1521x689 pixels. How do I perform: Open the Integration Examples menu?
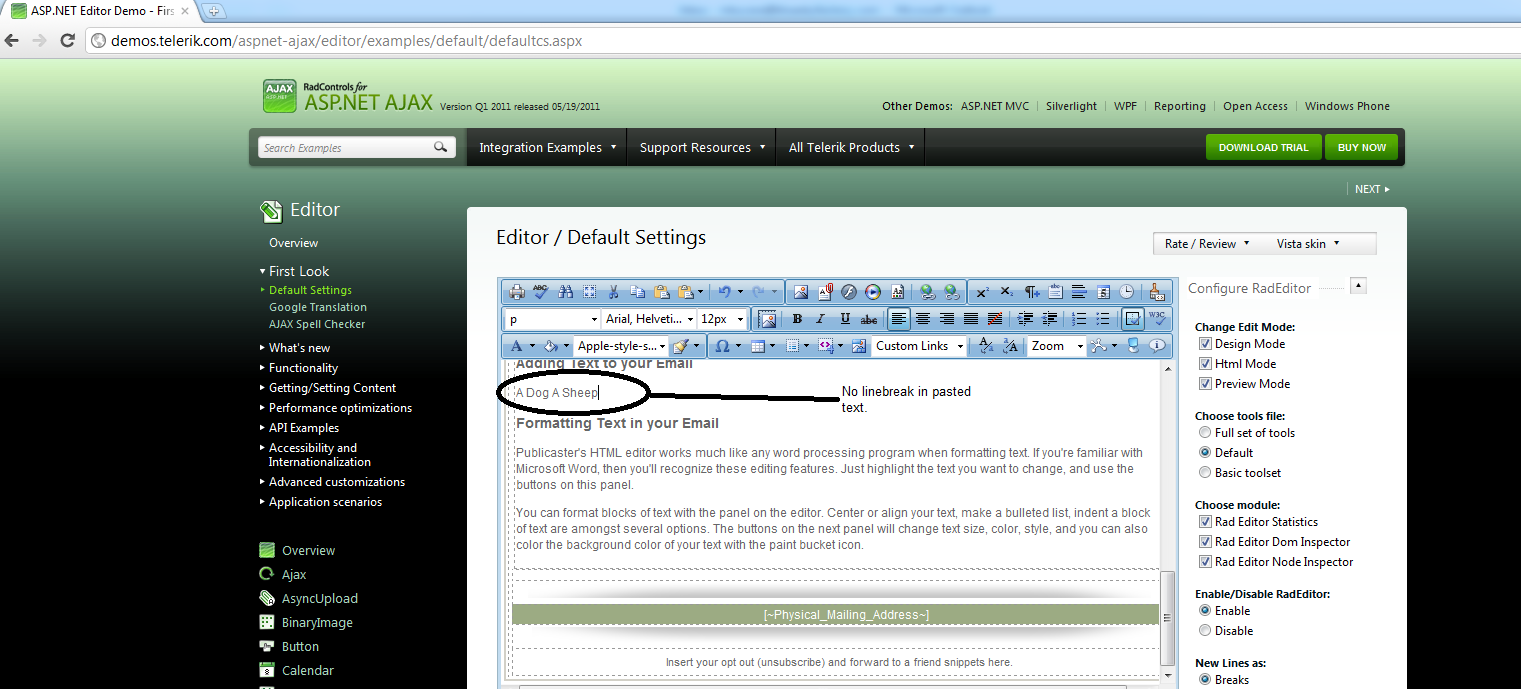[x=547, y=147]
